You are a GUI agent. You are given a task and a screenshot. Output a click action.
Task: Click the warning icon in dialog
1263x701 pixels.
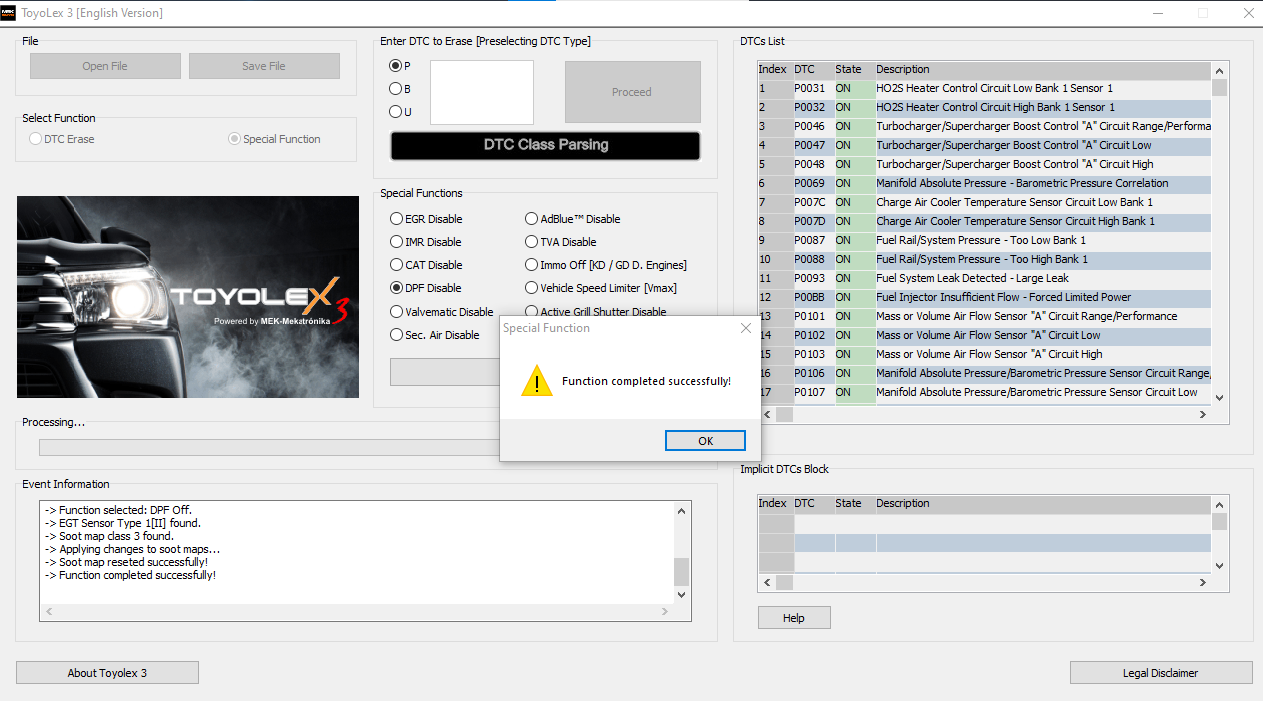(537, 381)
